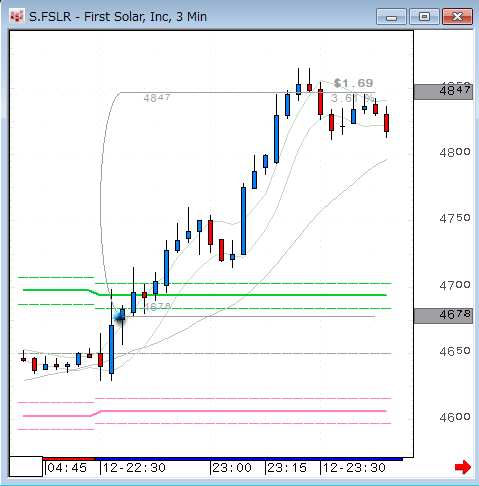Maximize the S.FSLR chart window

[x=424, y=17]
